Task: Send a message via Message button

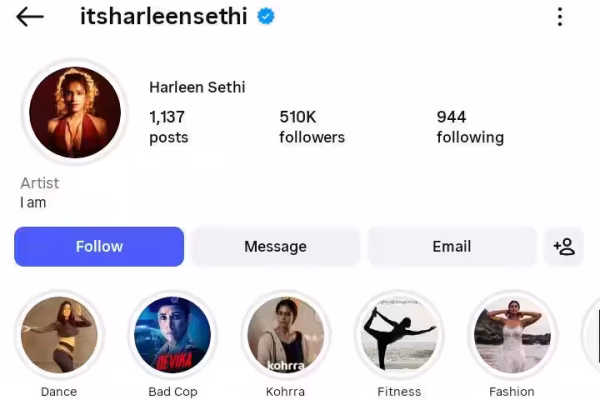Action: (x=276, y=247)
